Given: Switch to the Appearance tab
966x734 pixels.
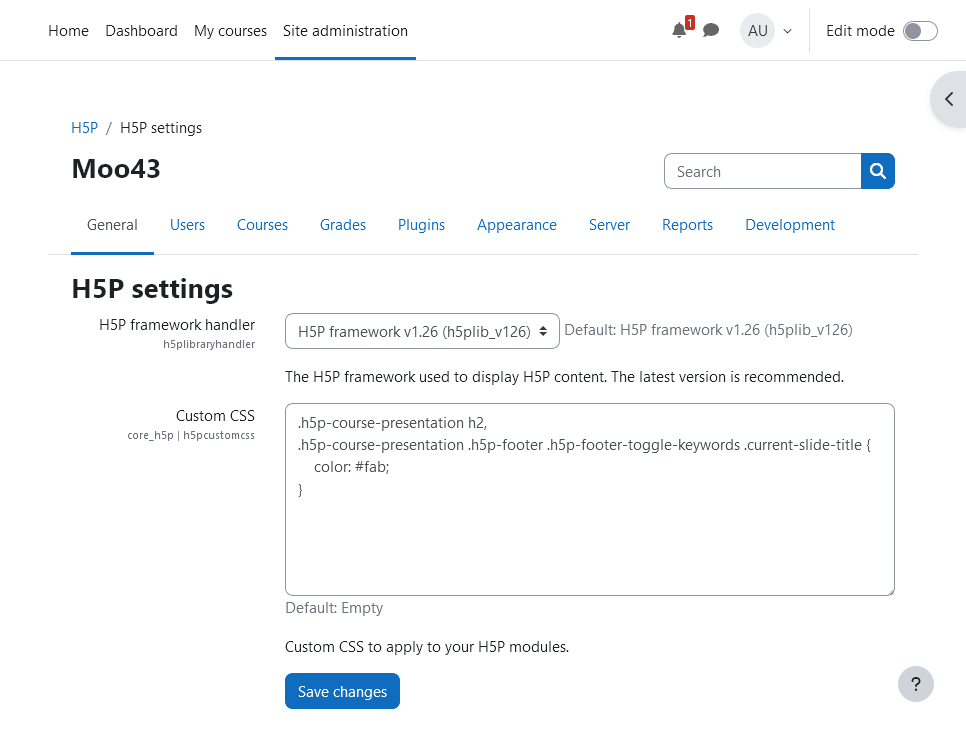Looking at the screenshot, I should click(x=517, y=225).
